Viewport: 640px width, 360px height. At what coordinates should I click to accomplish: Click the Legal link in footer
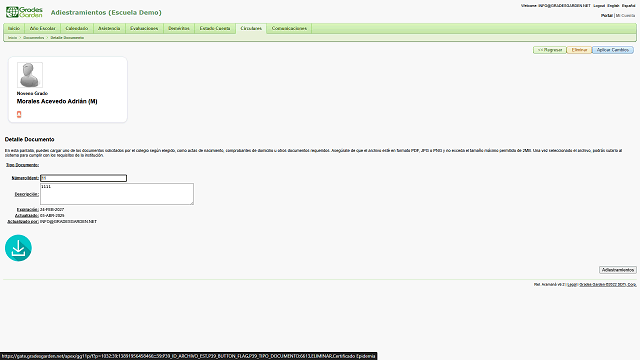coord(572,284)
